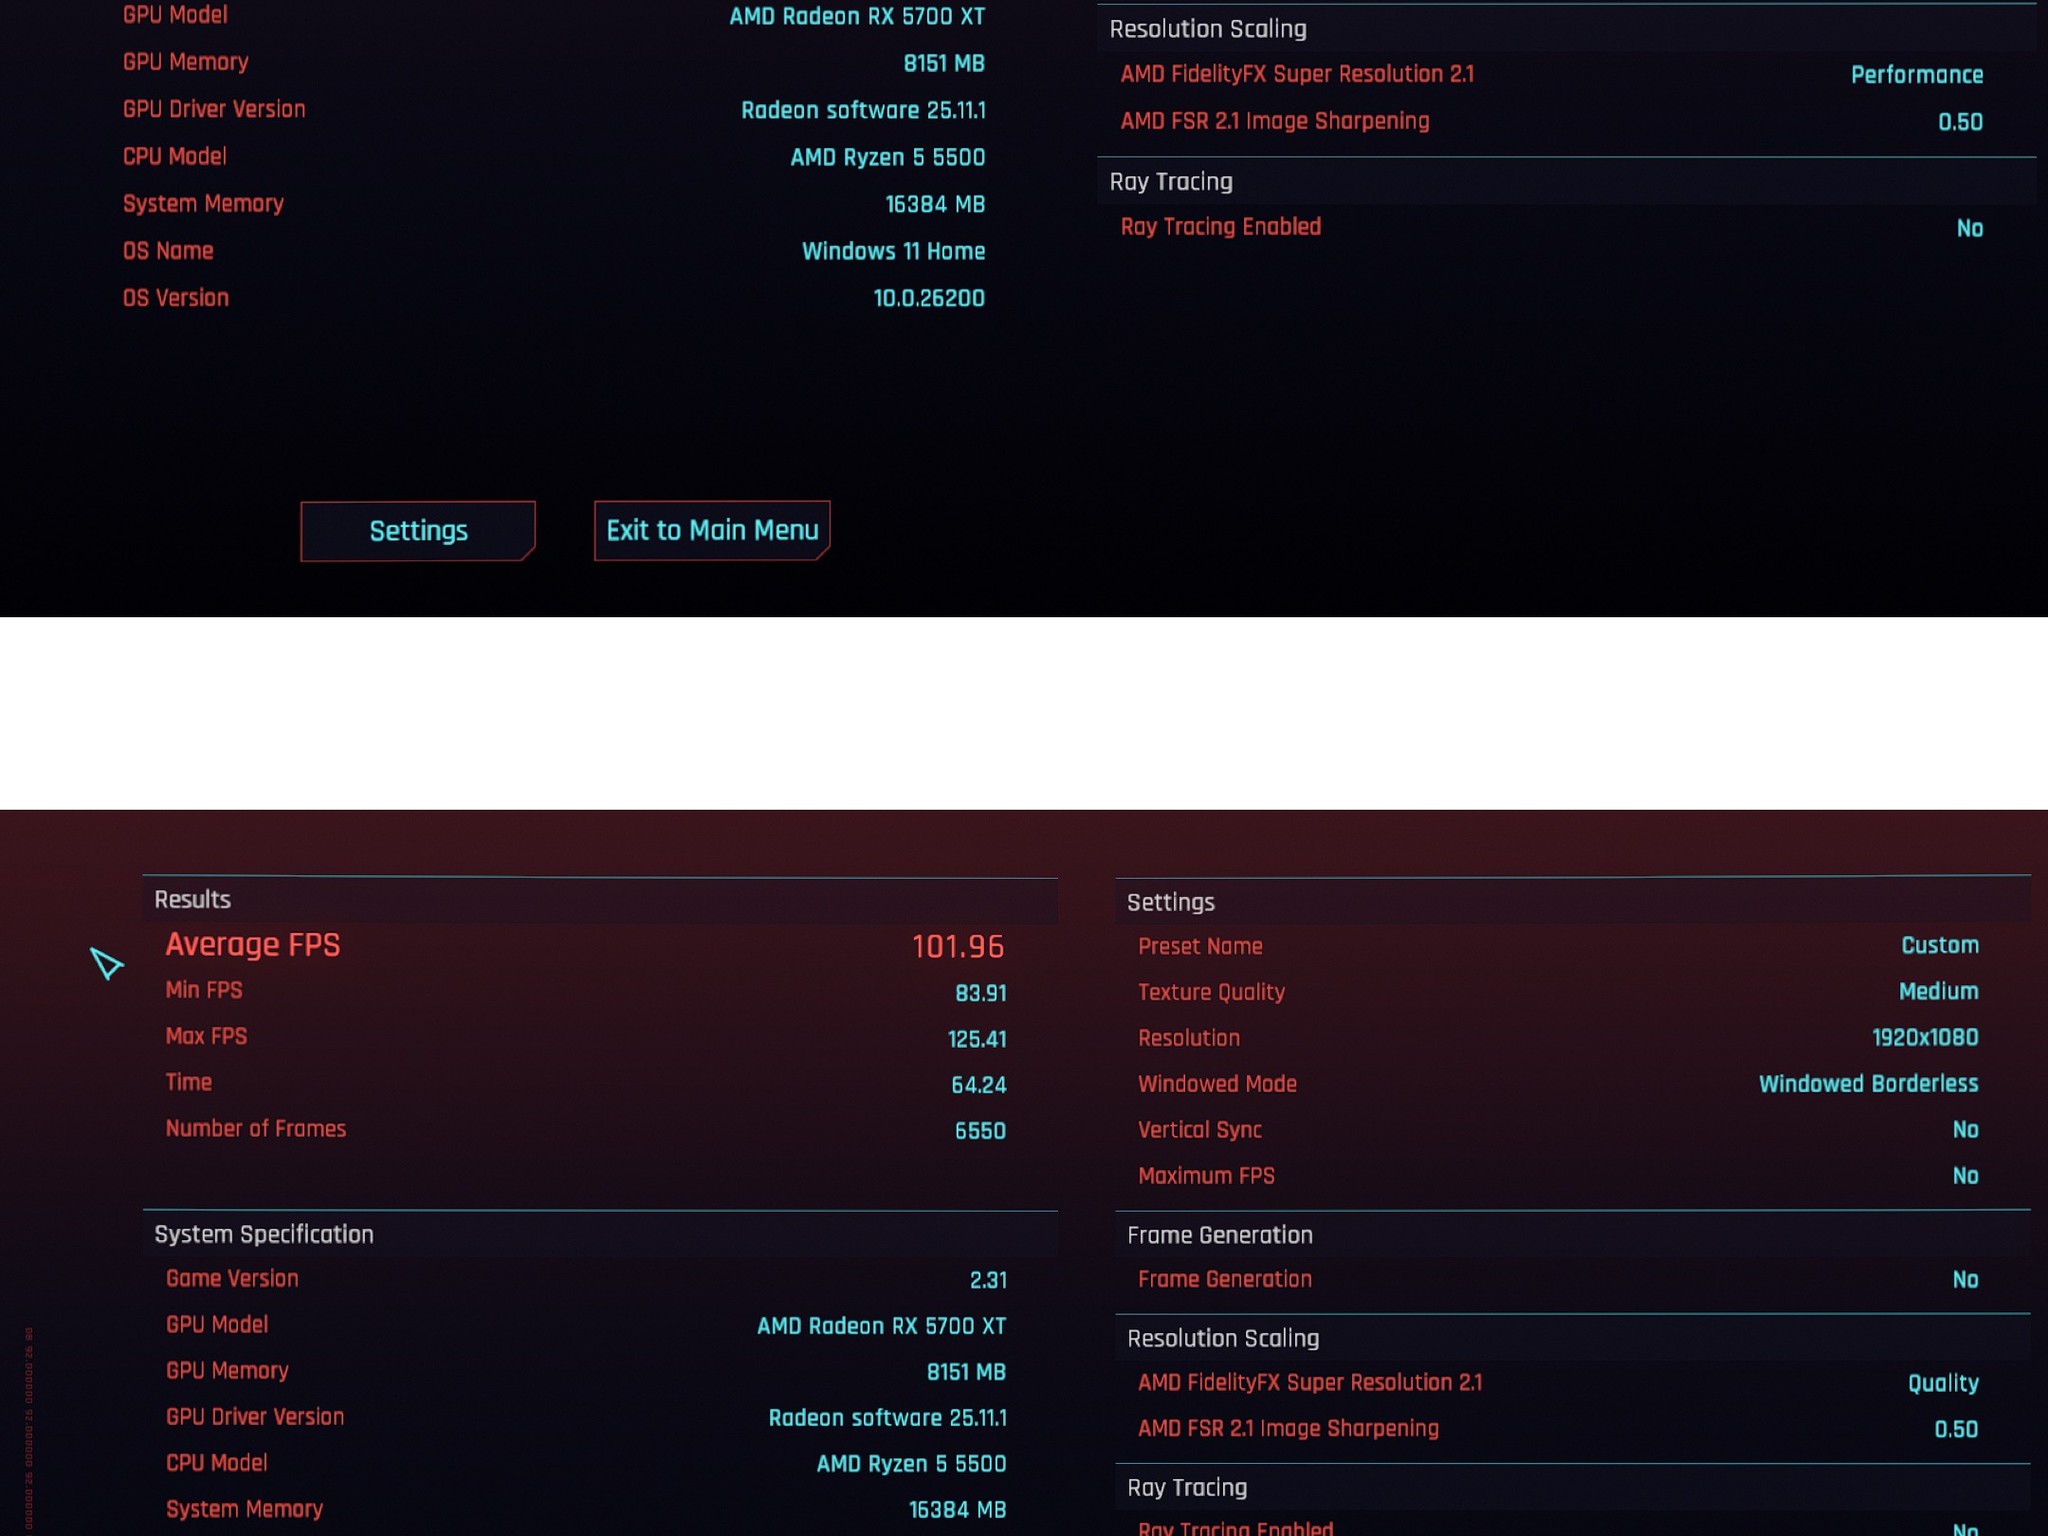This screenshot has height=1536, width=2048.
Task: Click the 6550 frames value
Action: click(x=980, y=1131)
